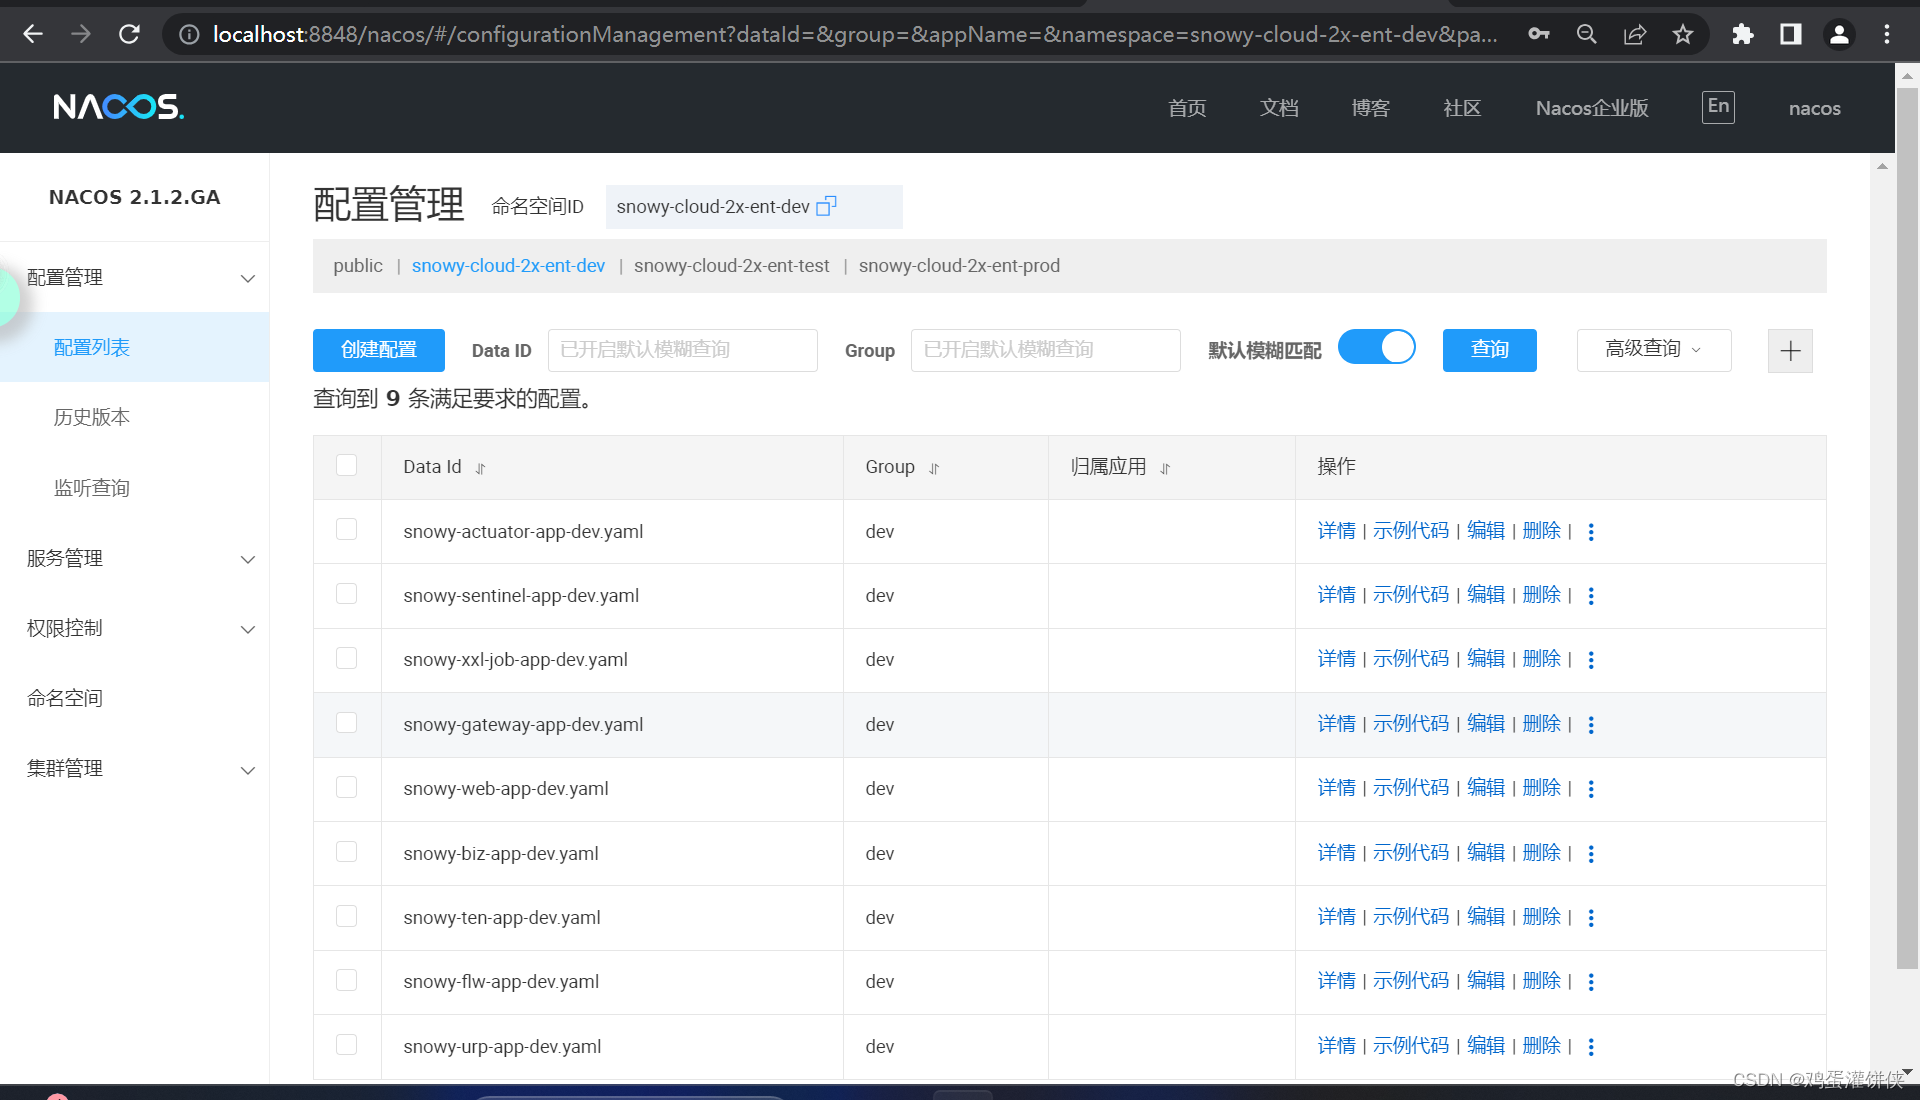Toggle the 默认模糊匹配 switch

(x=1377, y=347)
